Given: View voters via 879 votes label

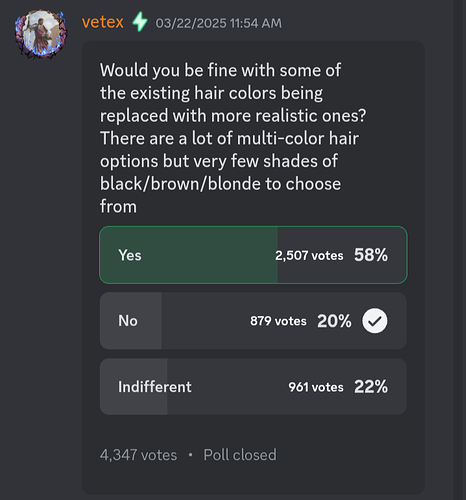Looking at the screenshot, I should point(278,321).
